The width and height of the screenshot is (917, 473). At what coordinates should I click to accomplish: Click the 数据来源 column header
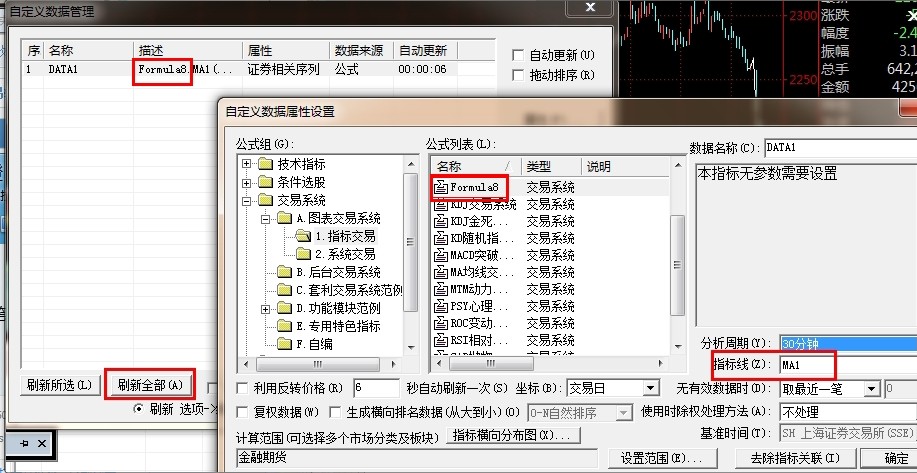pyautogui.click(x=361, y=50)
